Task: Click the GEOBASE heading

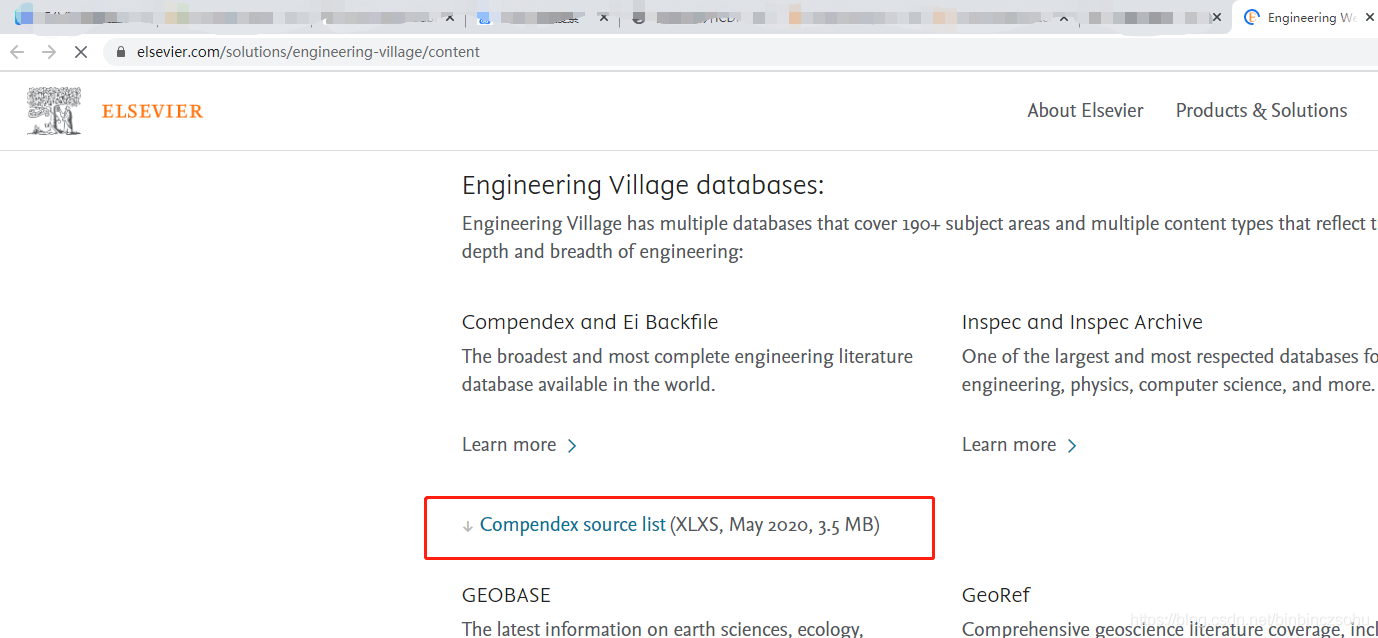Action: coord(506,595)
